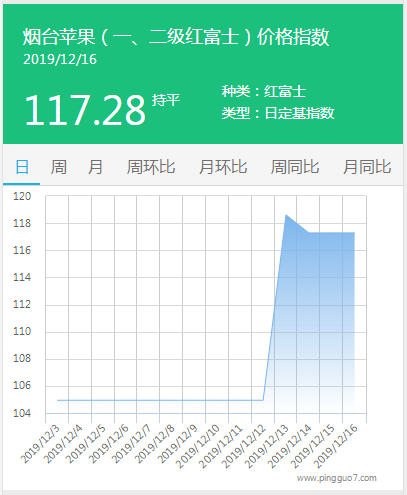Click the y-axis label 110
Image resolution: width=407 pixels, height=495 pixels.
coord(22,331)
